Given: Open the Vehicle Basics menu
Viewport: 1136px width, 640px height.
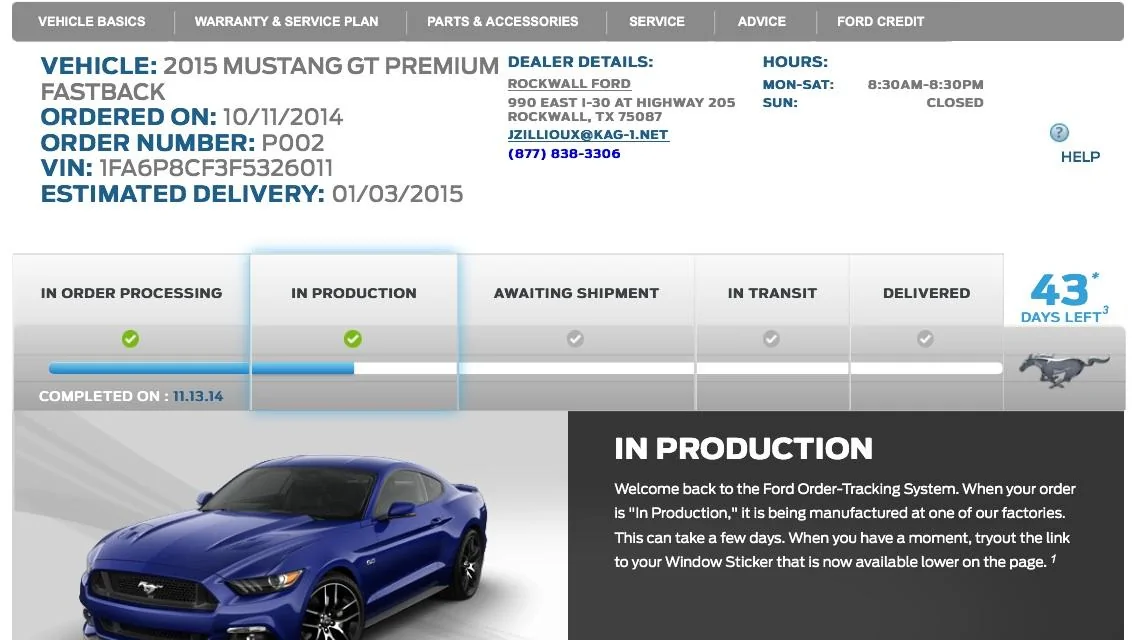Looking at the screenshot, I should (91, 22).
